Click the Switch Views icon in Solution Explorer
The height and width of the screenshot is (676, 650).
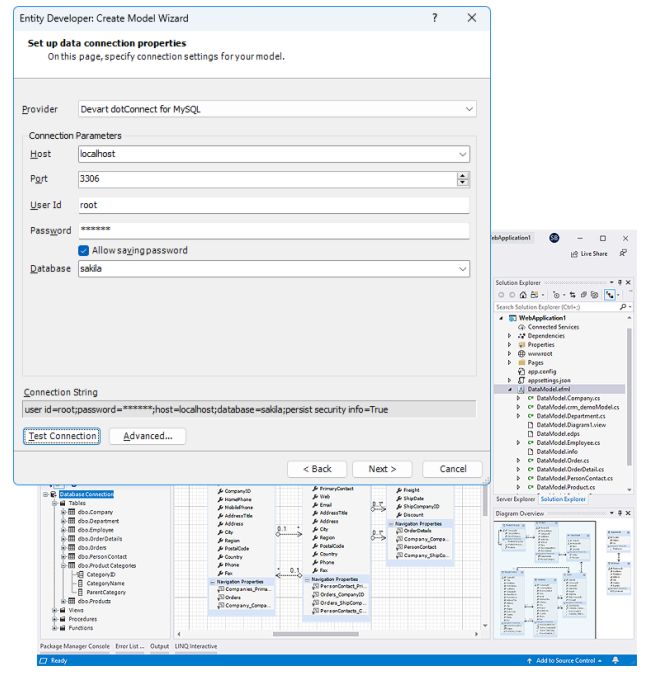click(x=534, y=295)
